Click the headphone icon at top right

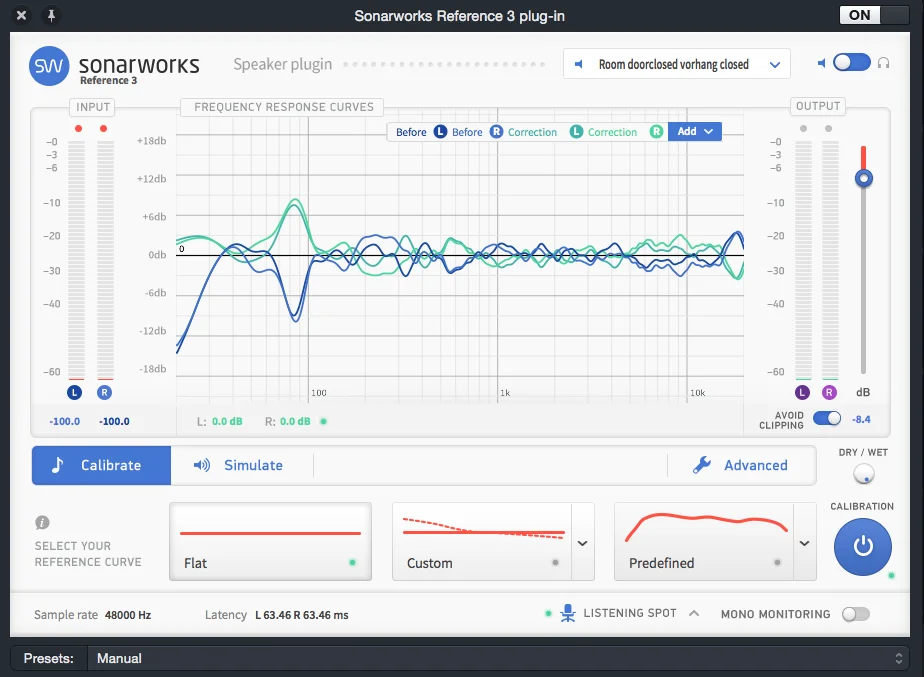tap(883, 63)
